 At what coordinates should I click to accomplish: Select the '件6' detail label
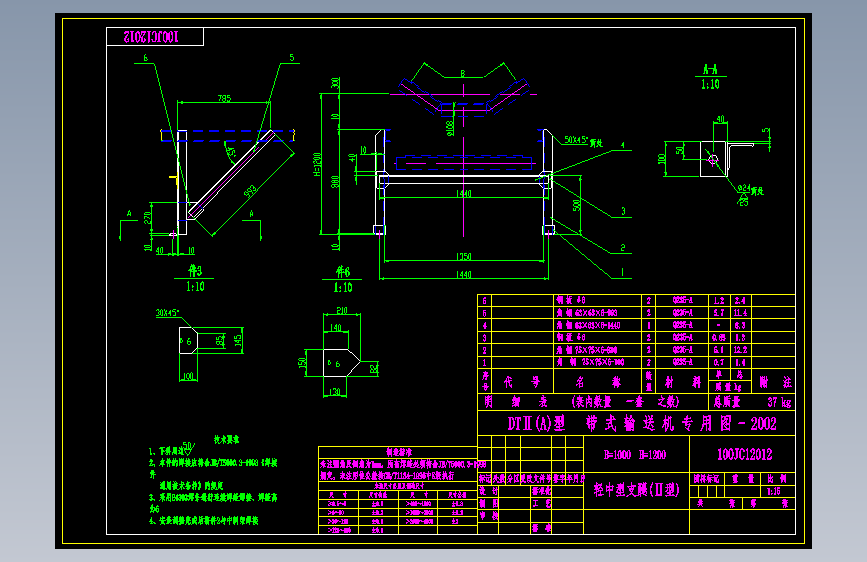coord(343,272)
